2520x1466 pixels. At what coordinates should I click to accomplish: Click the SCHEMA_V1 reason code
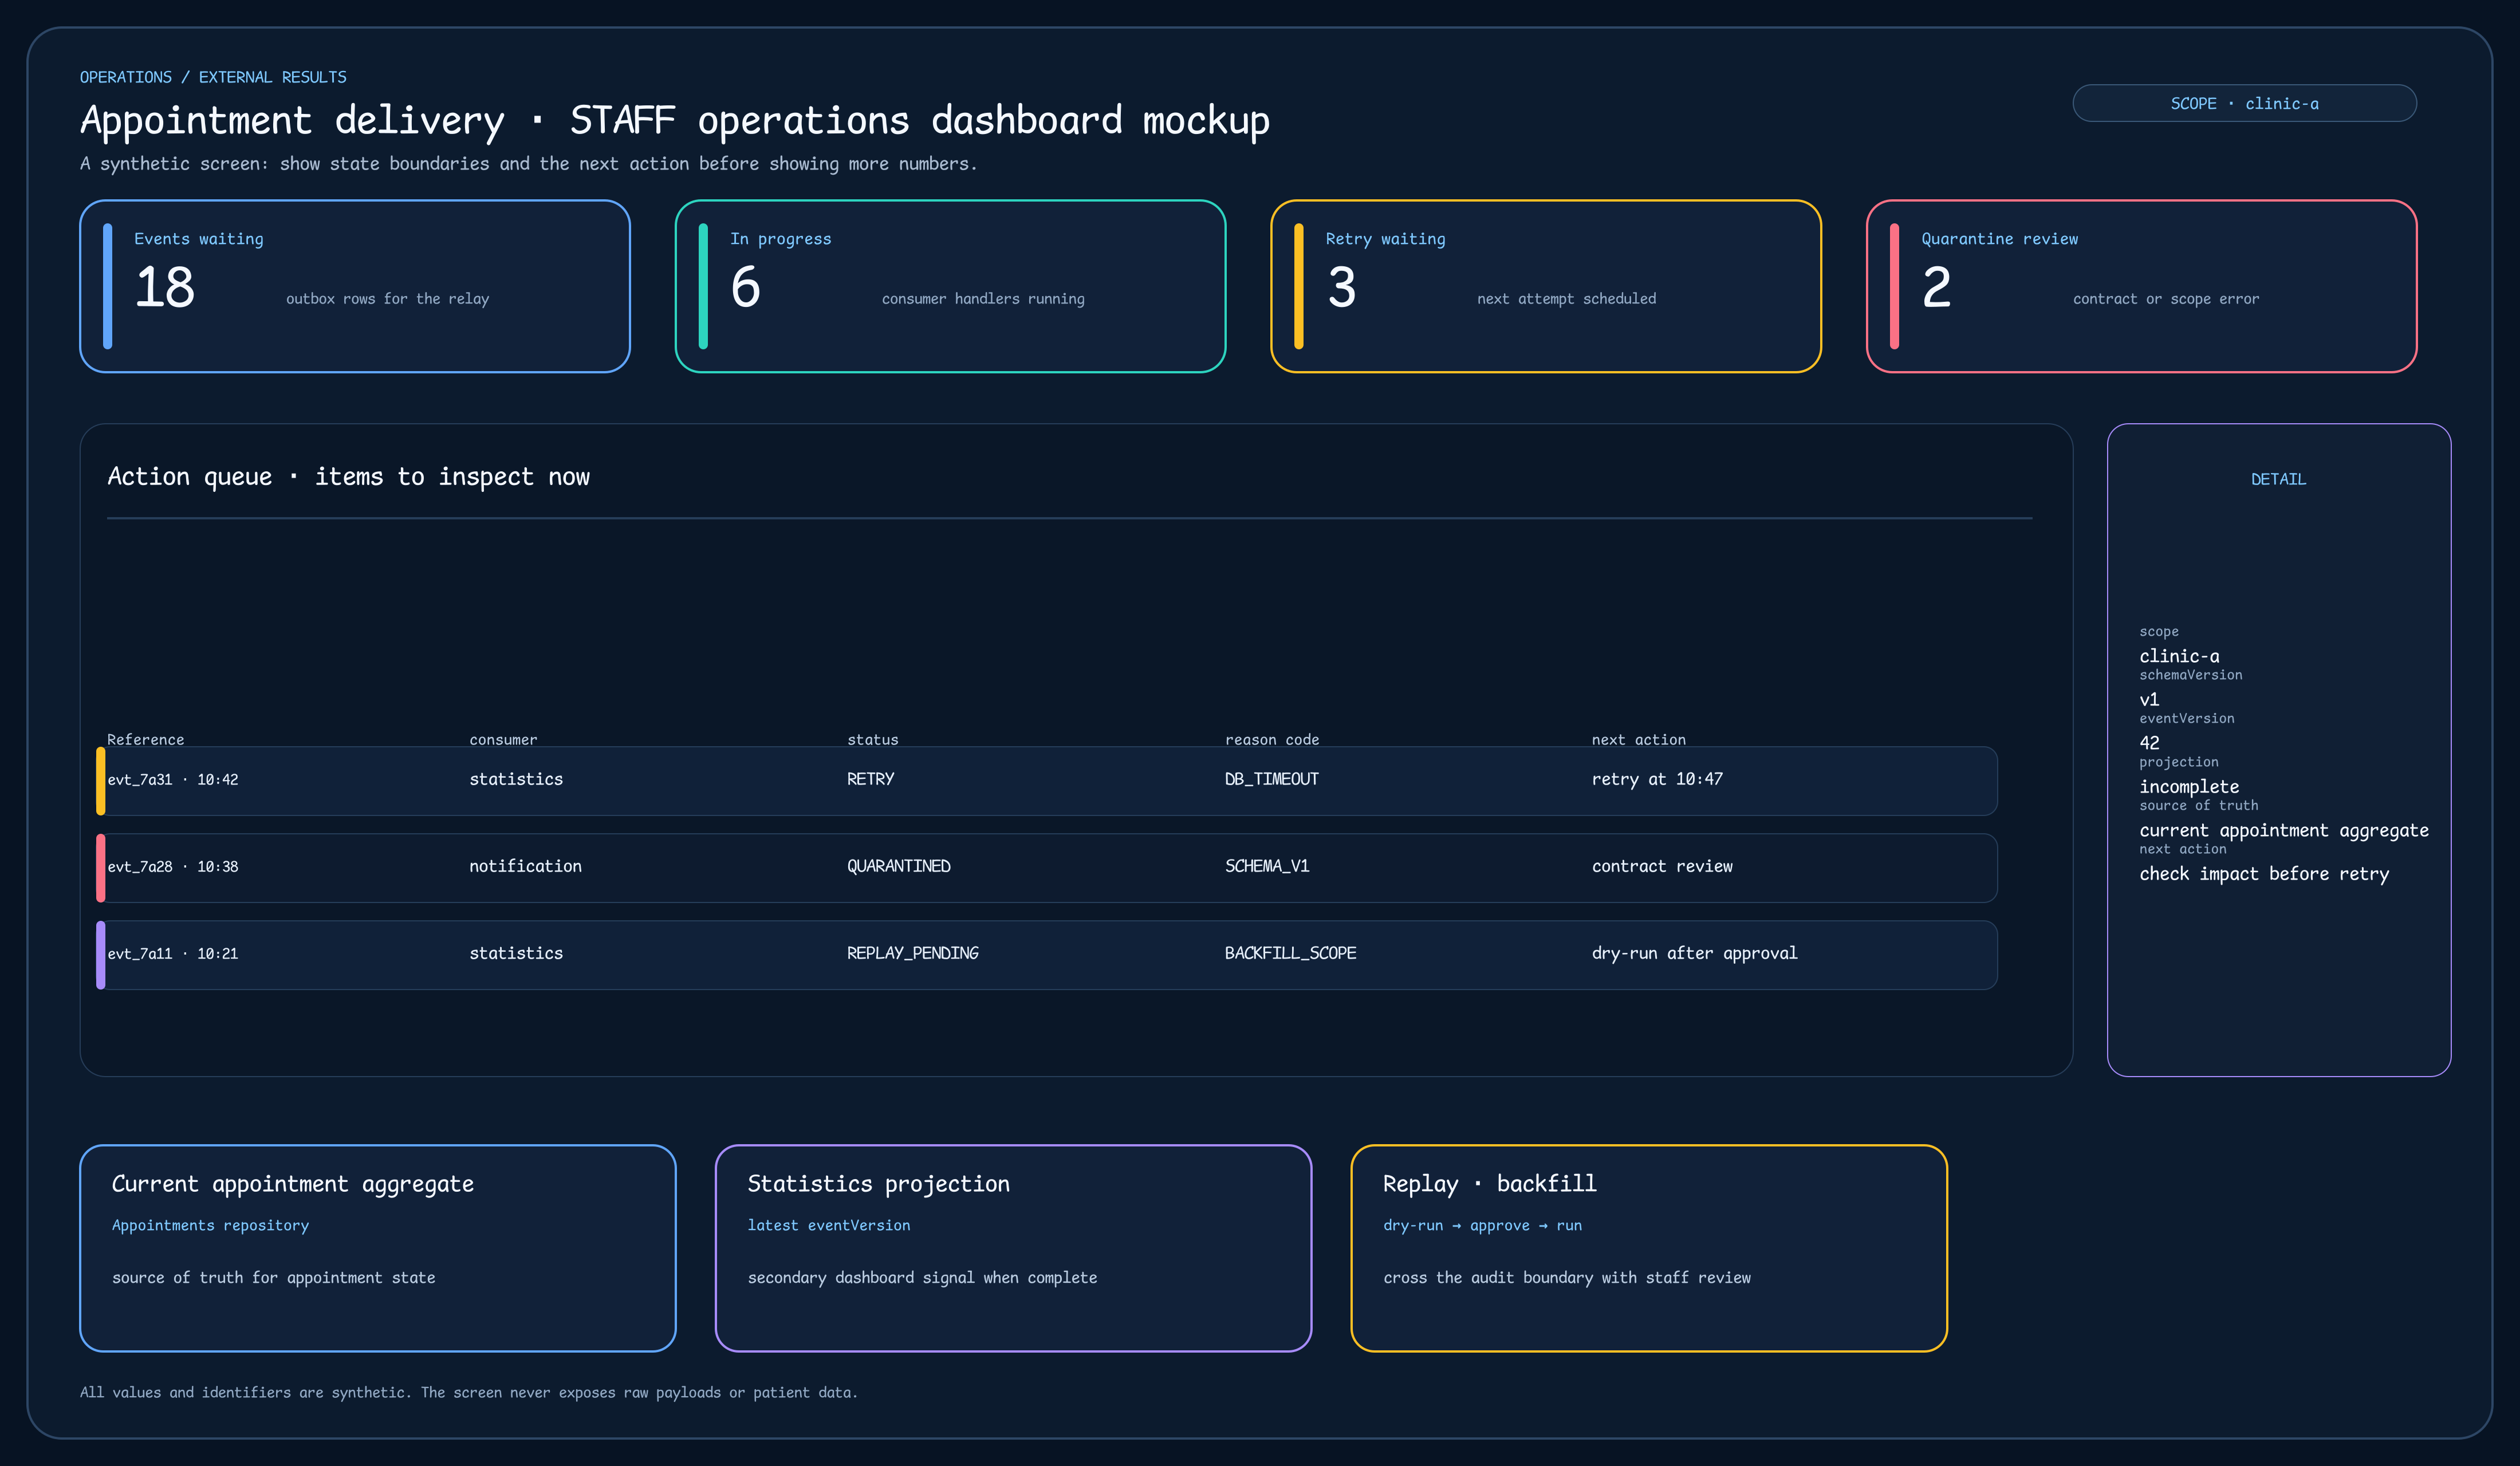1267,866
